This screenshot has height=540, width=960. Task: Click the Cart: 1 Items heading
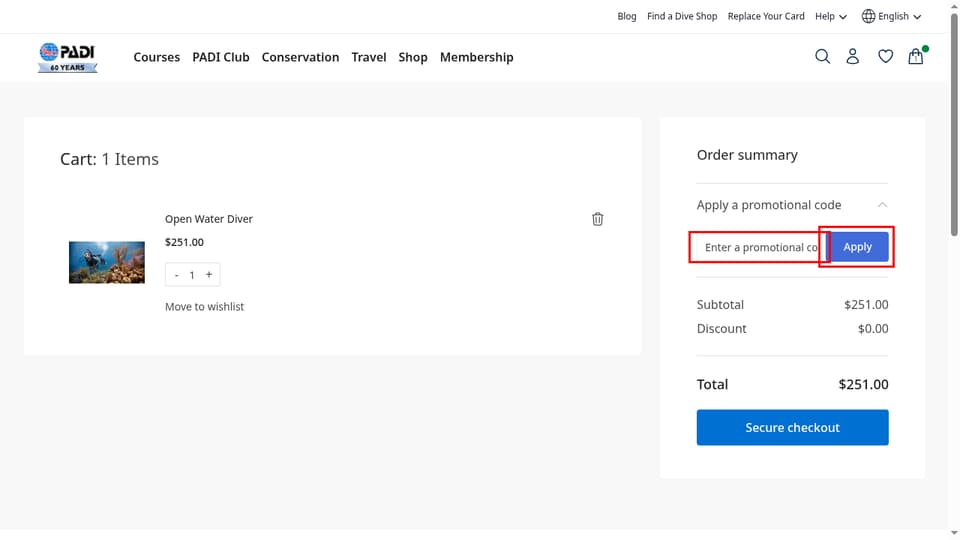point(110,159)
